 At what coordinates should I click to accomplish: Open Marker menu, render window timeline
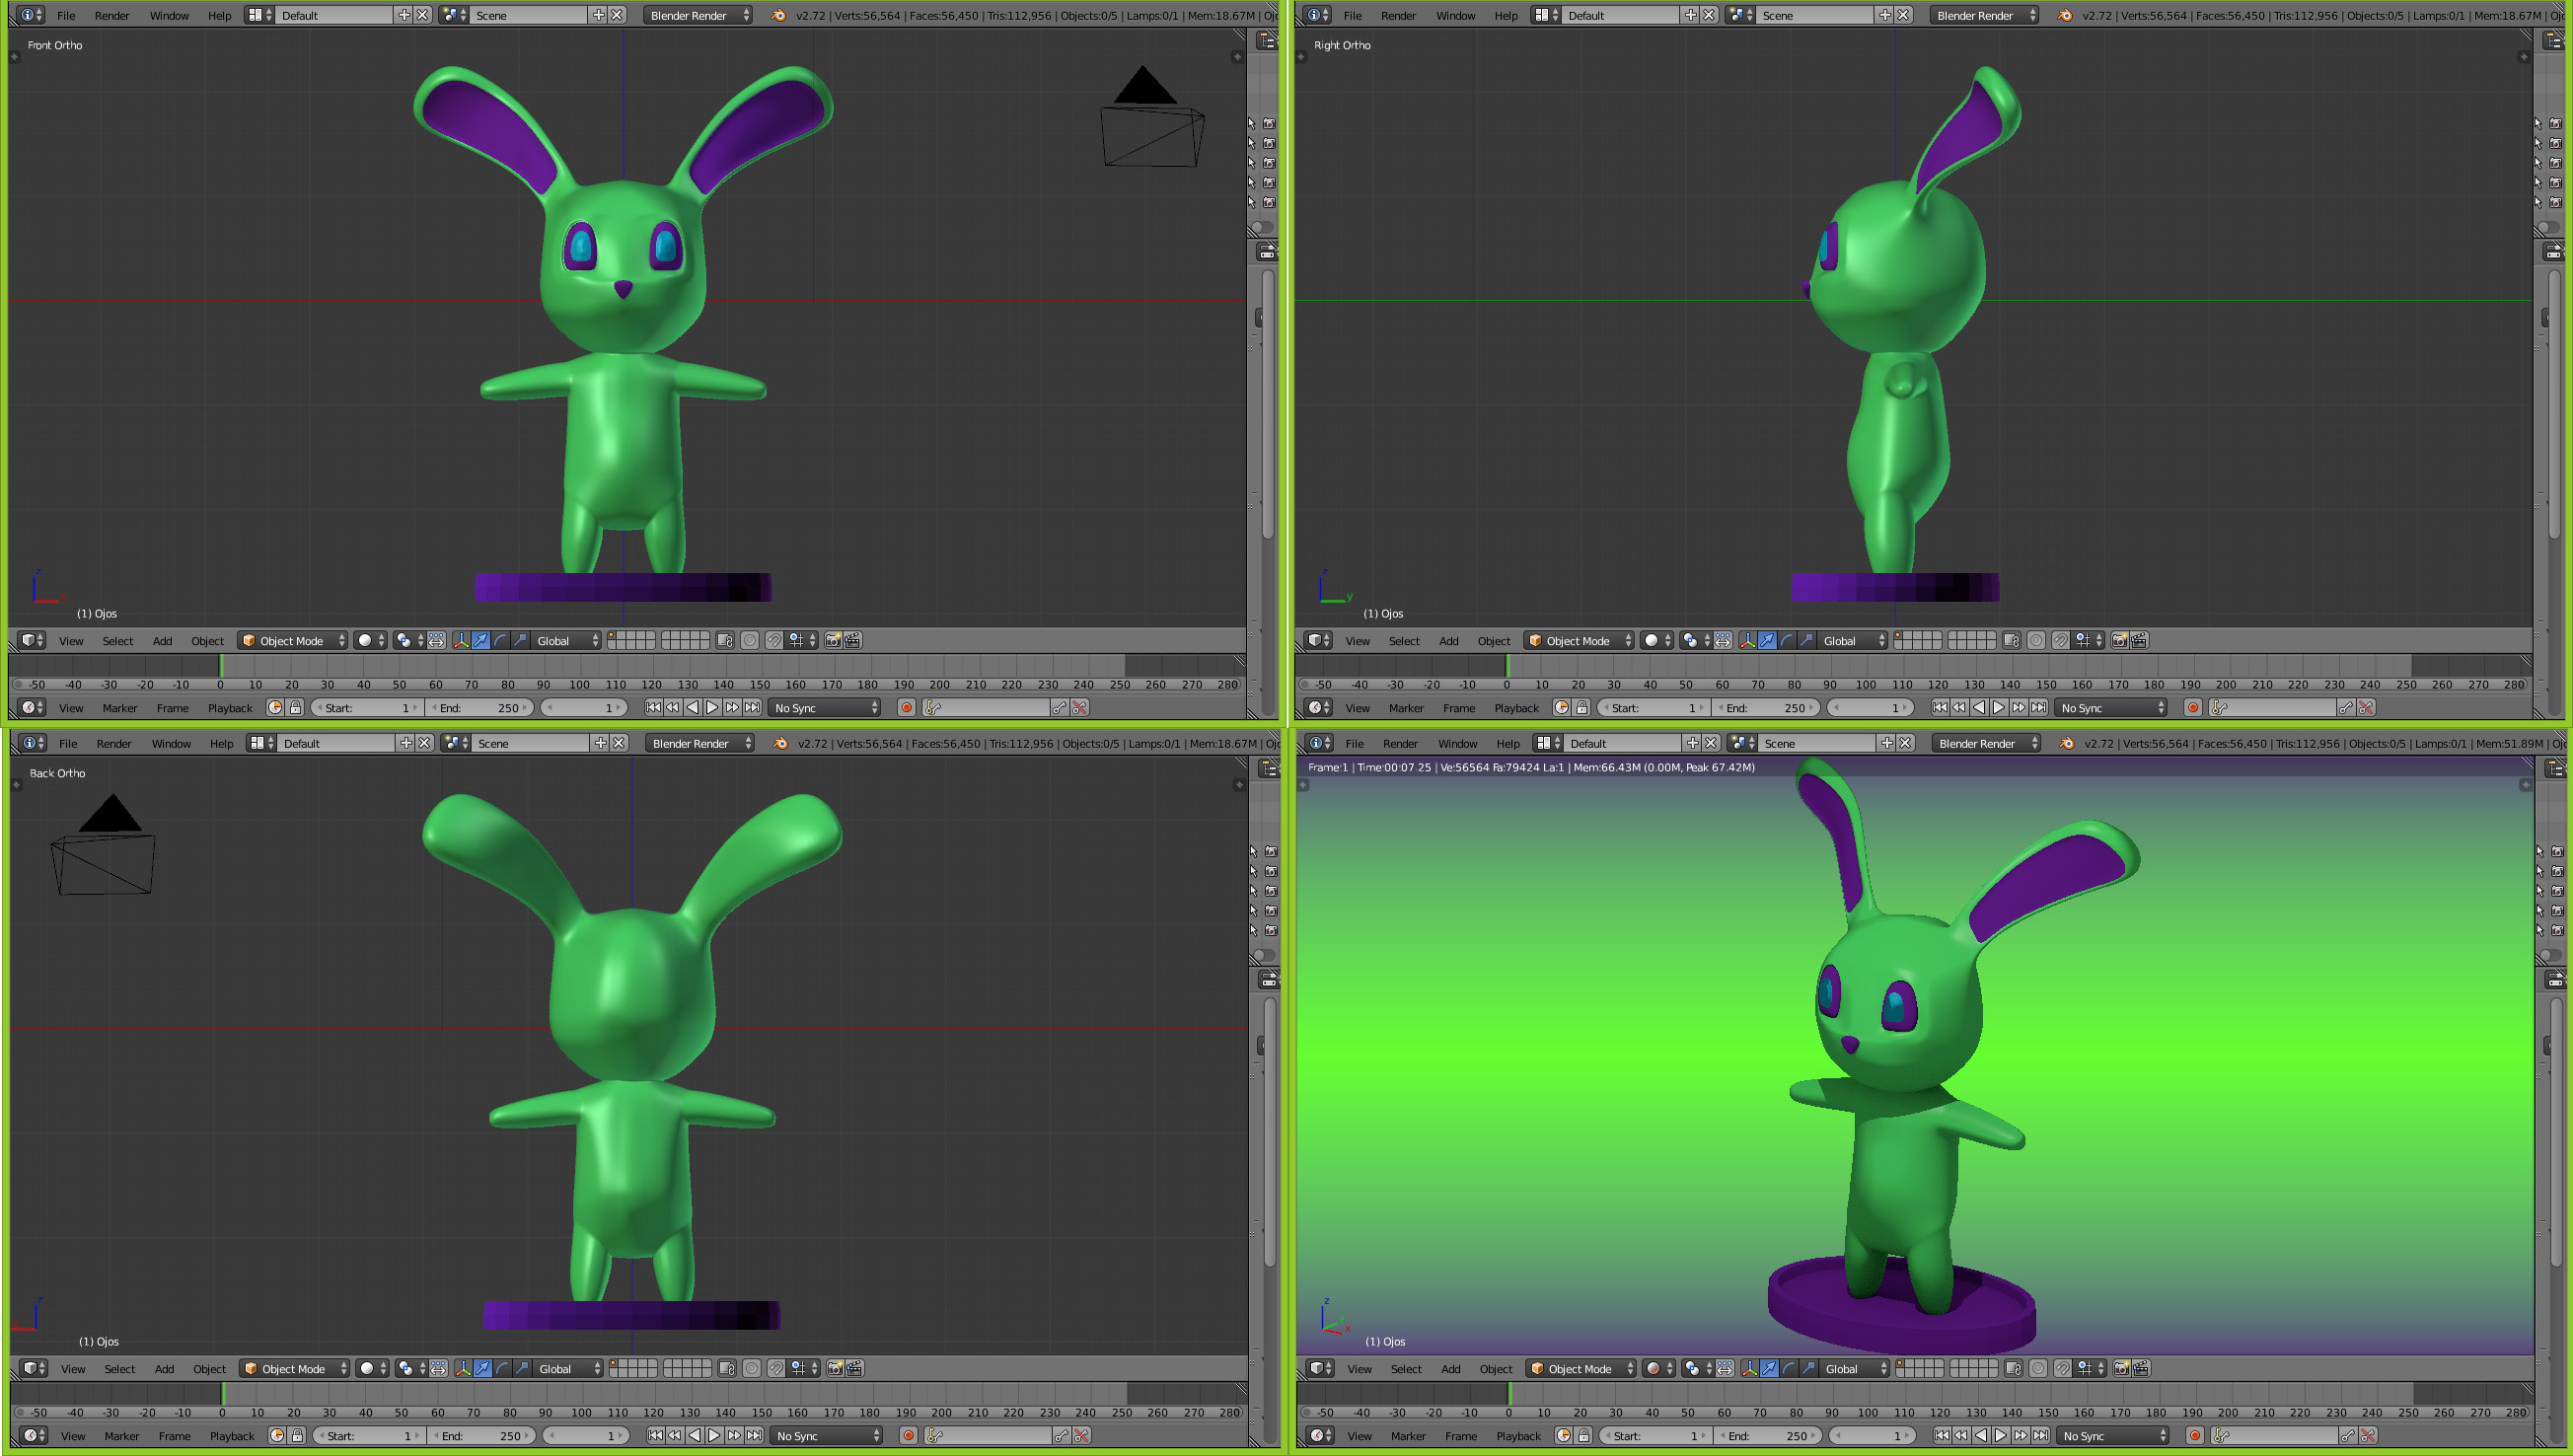(1408, 1435)
